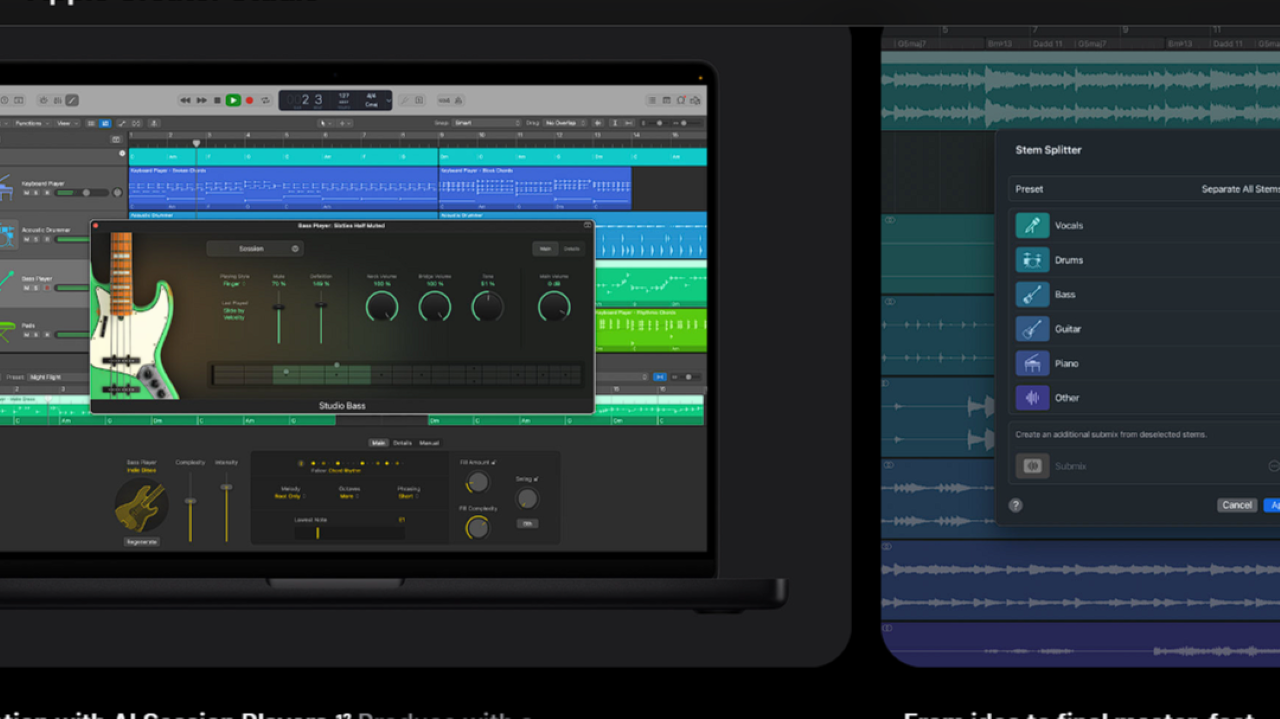Expand the Melody Root Only dropdown
The height and width of the screenshot is (719, 1280).
[x=289, y=496]
